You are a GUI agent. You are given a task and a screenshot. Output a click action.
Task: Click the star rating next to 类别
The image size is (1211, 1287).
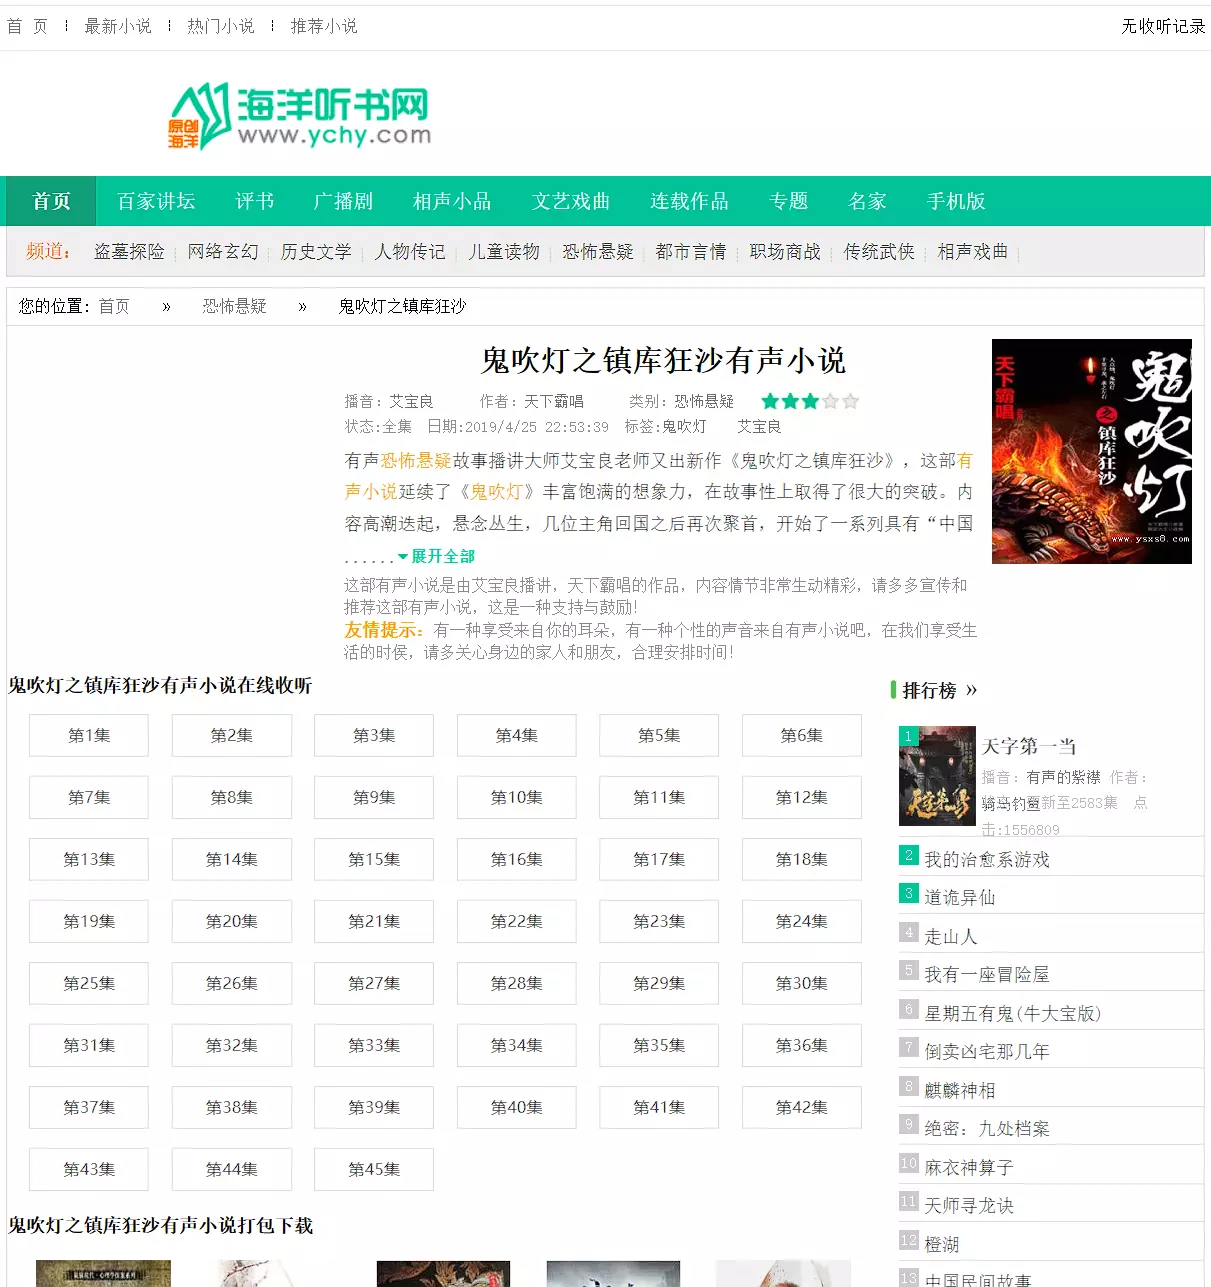point(809,402)
